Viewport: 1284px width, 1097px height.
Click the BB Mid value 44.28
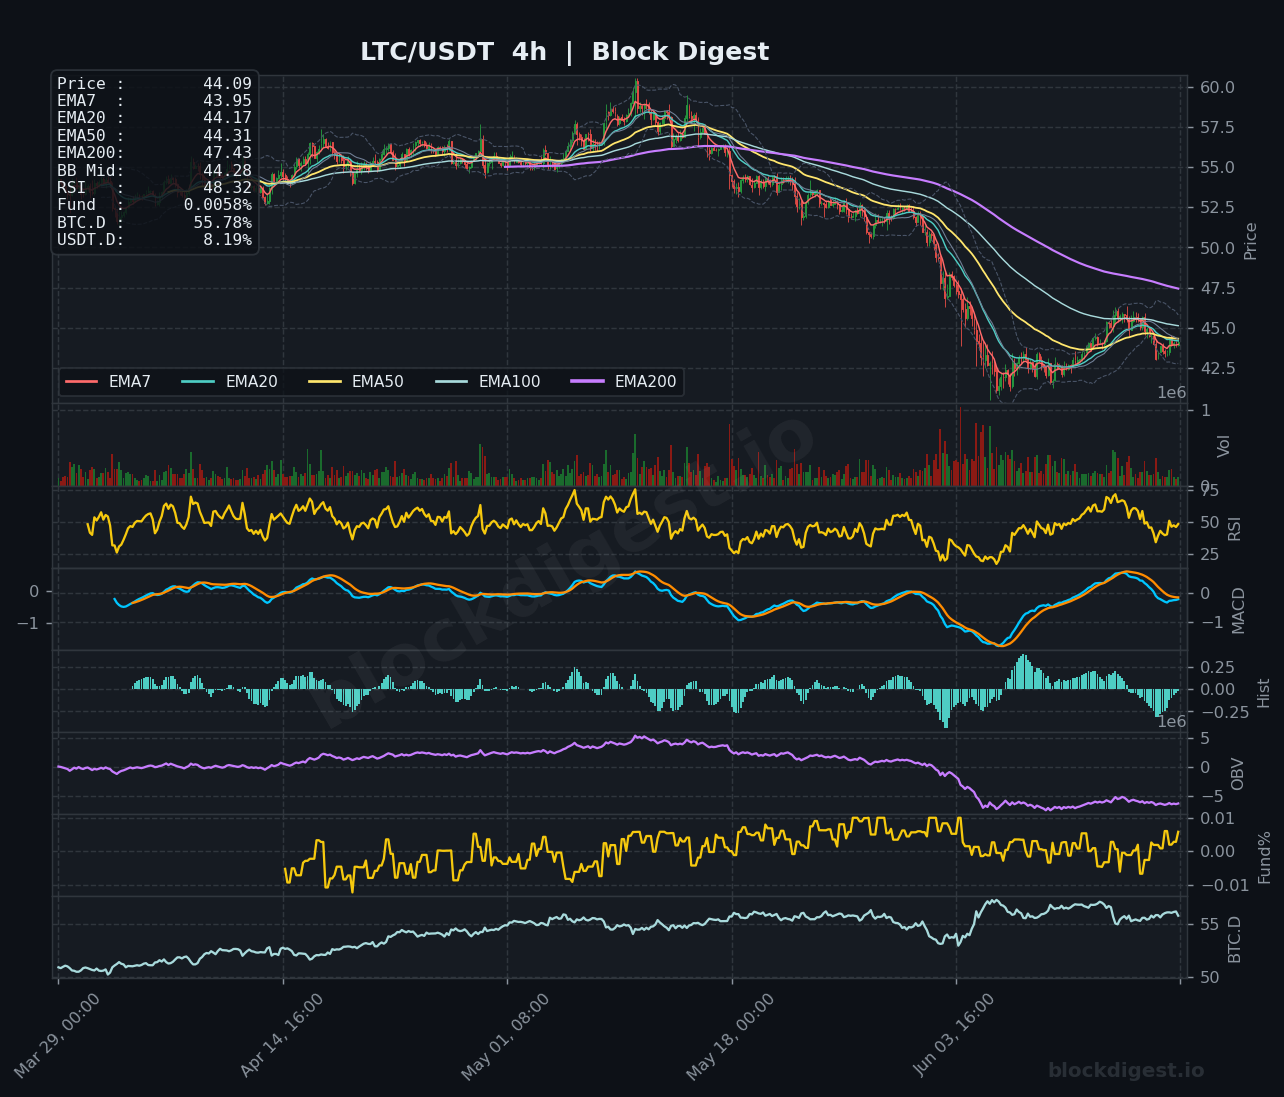(227, 171)
